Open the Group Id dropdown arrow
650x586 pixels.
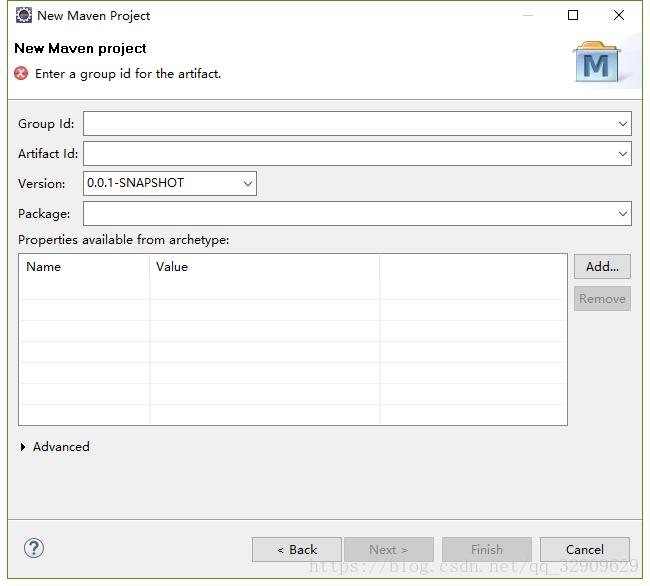[622, 123]
